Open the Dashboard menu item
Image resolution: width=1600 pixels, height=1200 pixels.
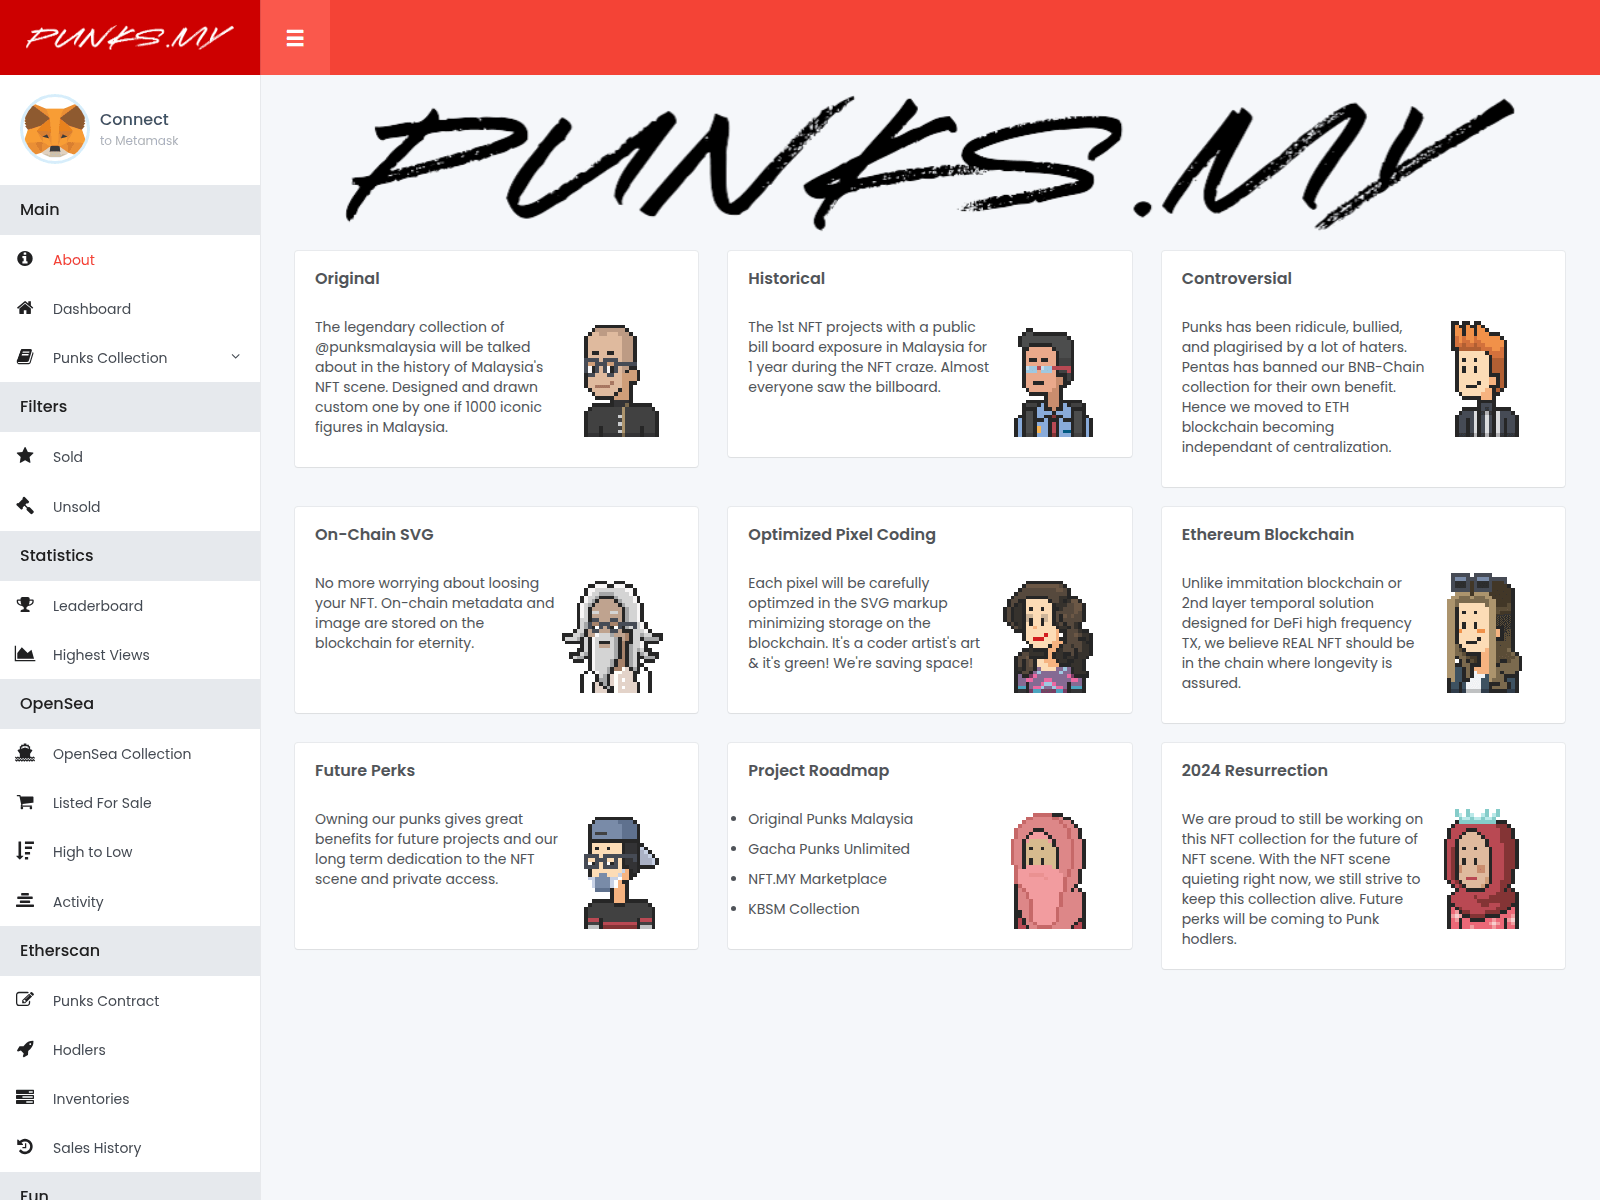coord(130,309)
